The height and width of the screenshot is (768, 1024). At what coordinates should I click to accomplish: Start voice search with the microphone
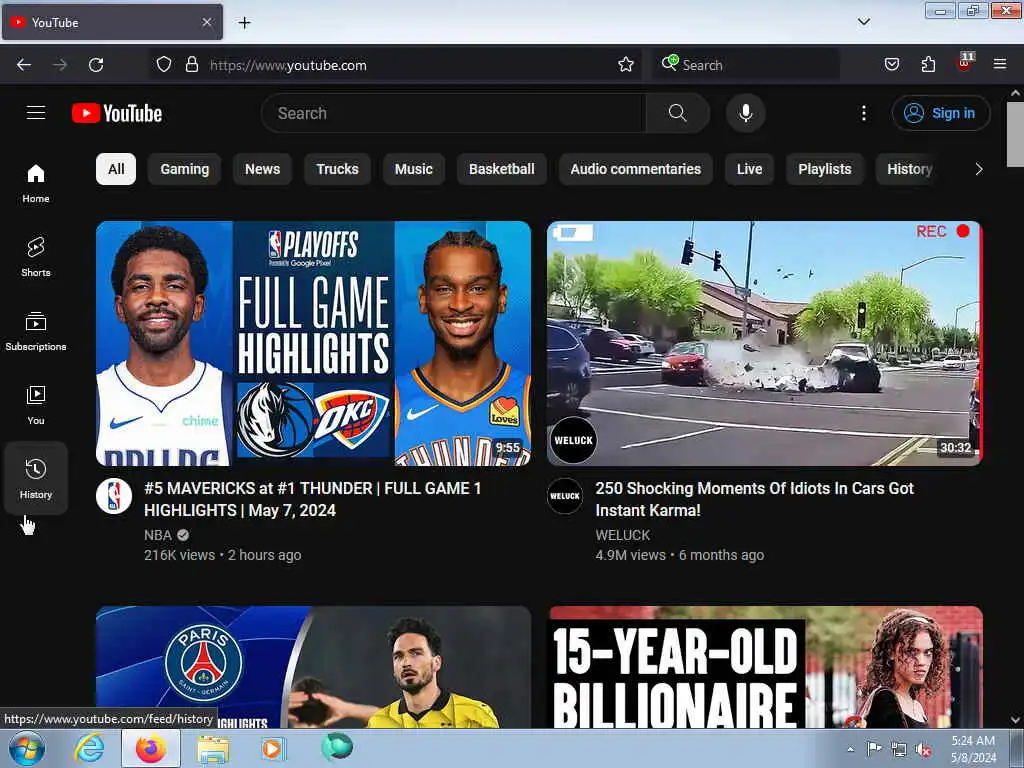click(745, 113)
